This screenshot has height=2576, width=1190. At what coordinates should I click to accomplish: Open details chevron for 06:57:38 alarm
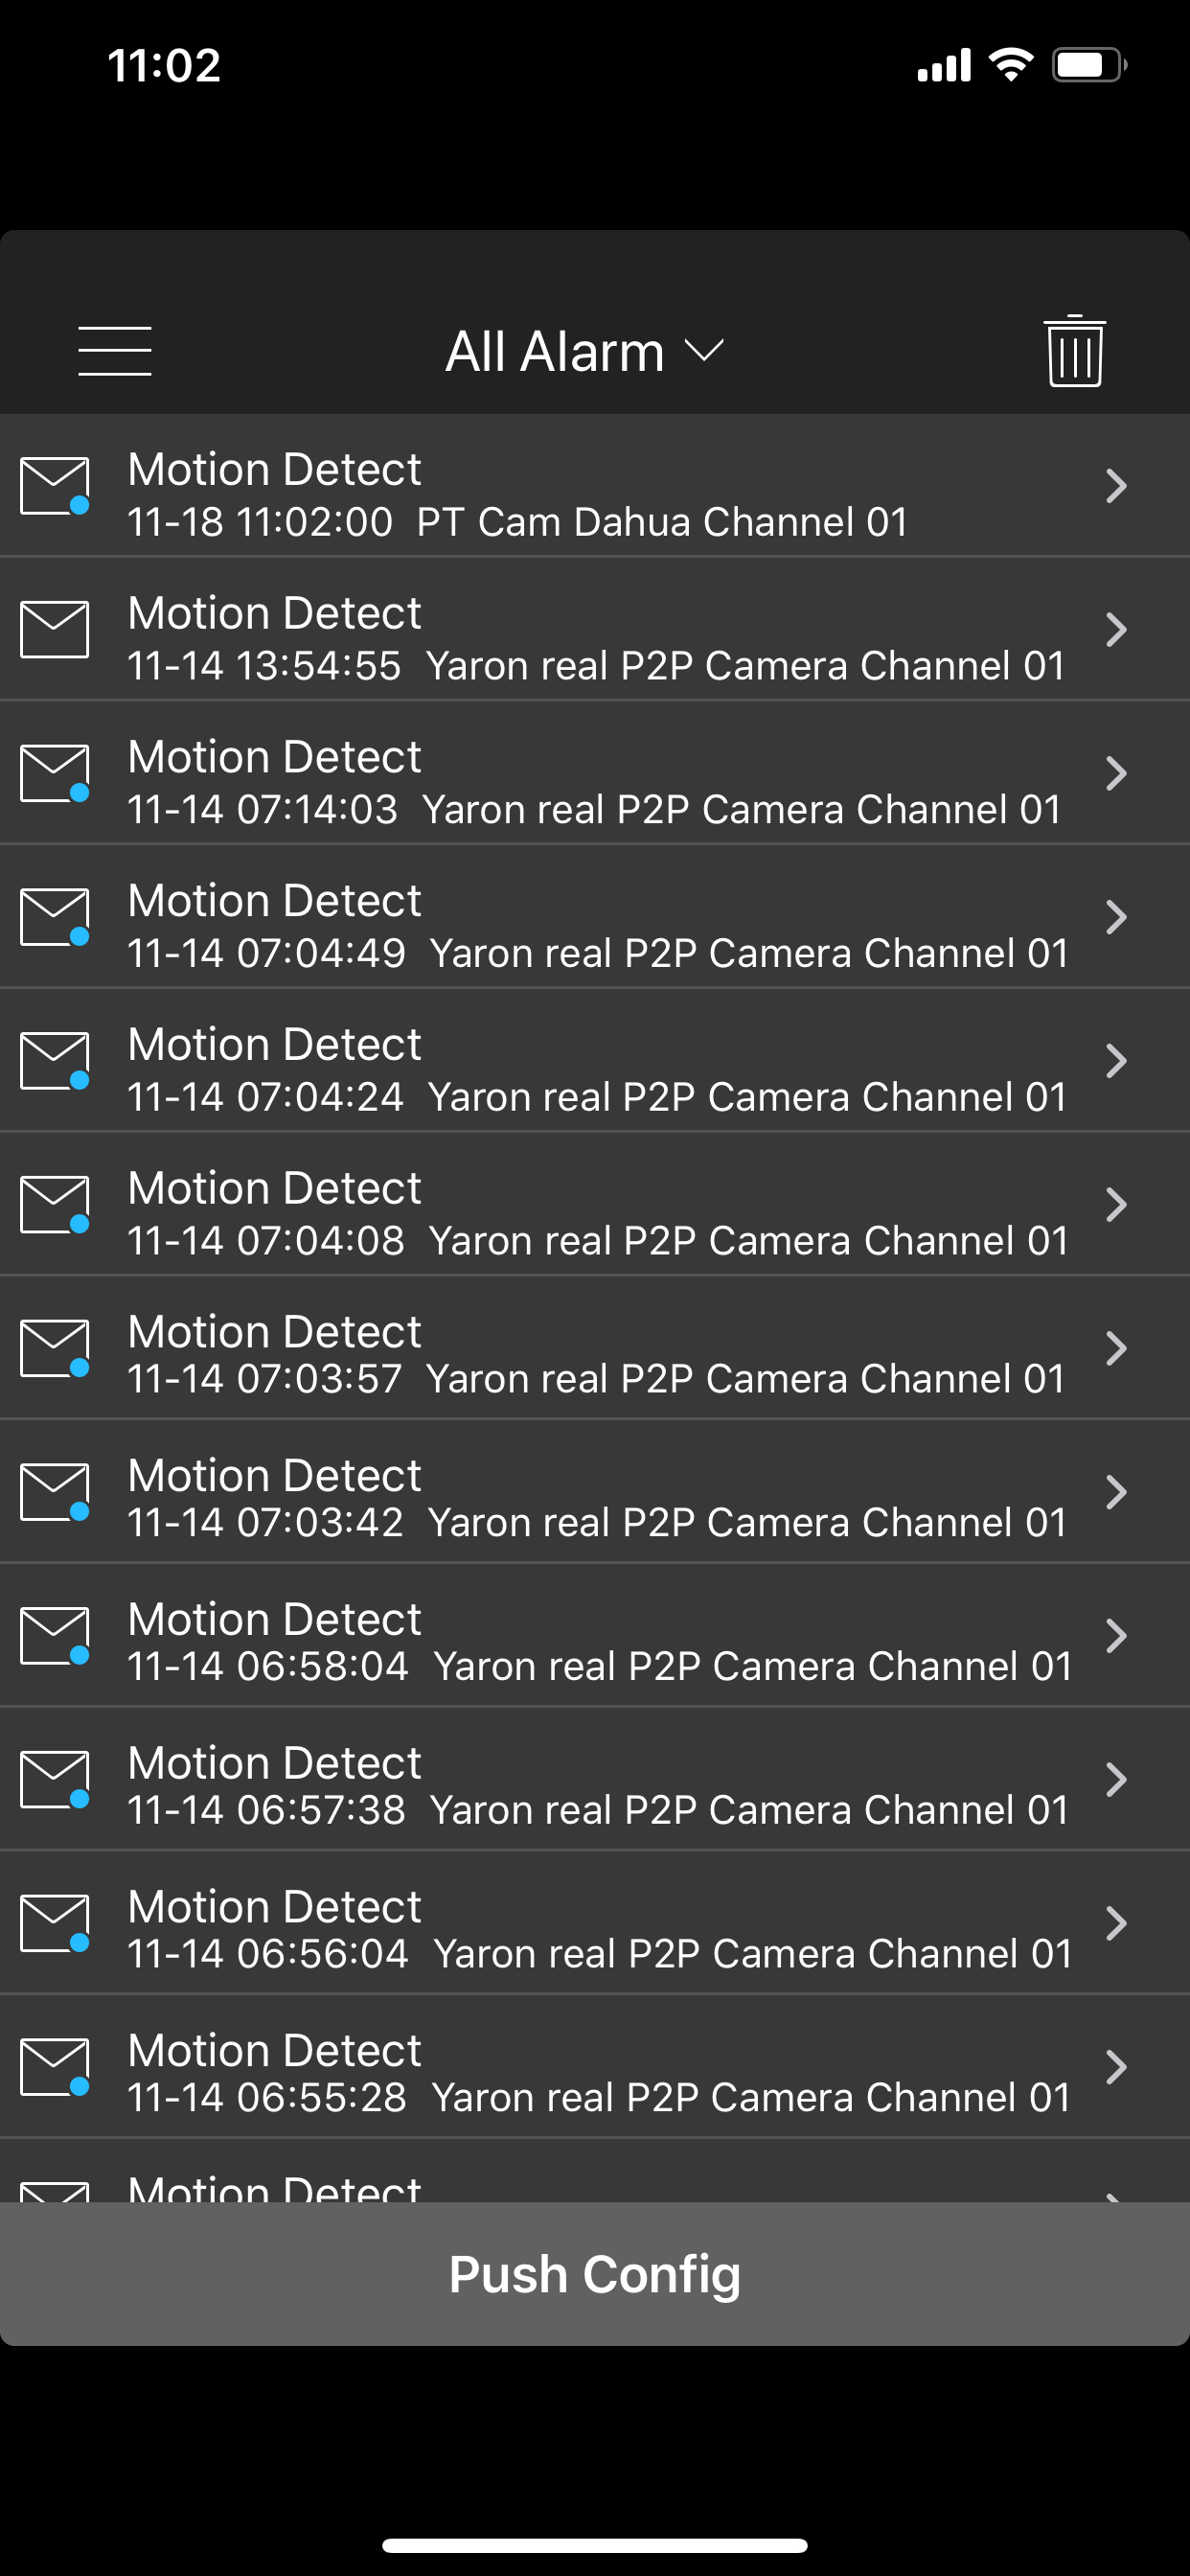click(1116, 1780)
